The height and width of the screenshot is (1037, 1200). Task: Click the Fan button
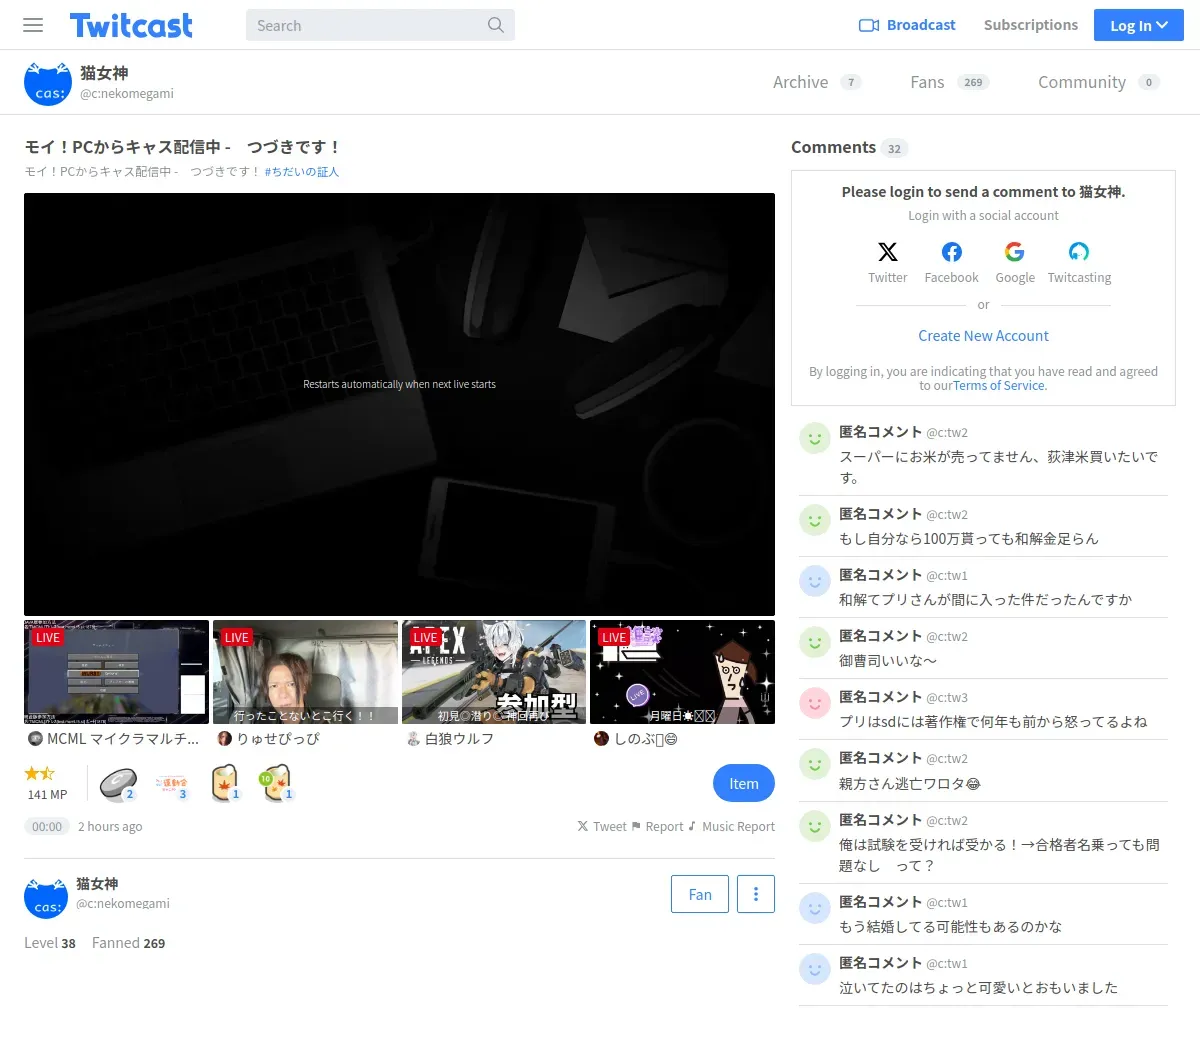click(x=700, y=894)
